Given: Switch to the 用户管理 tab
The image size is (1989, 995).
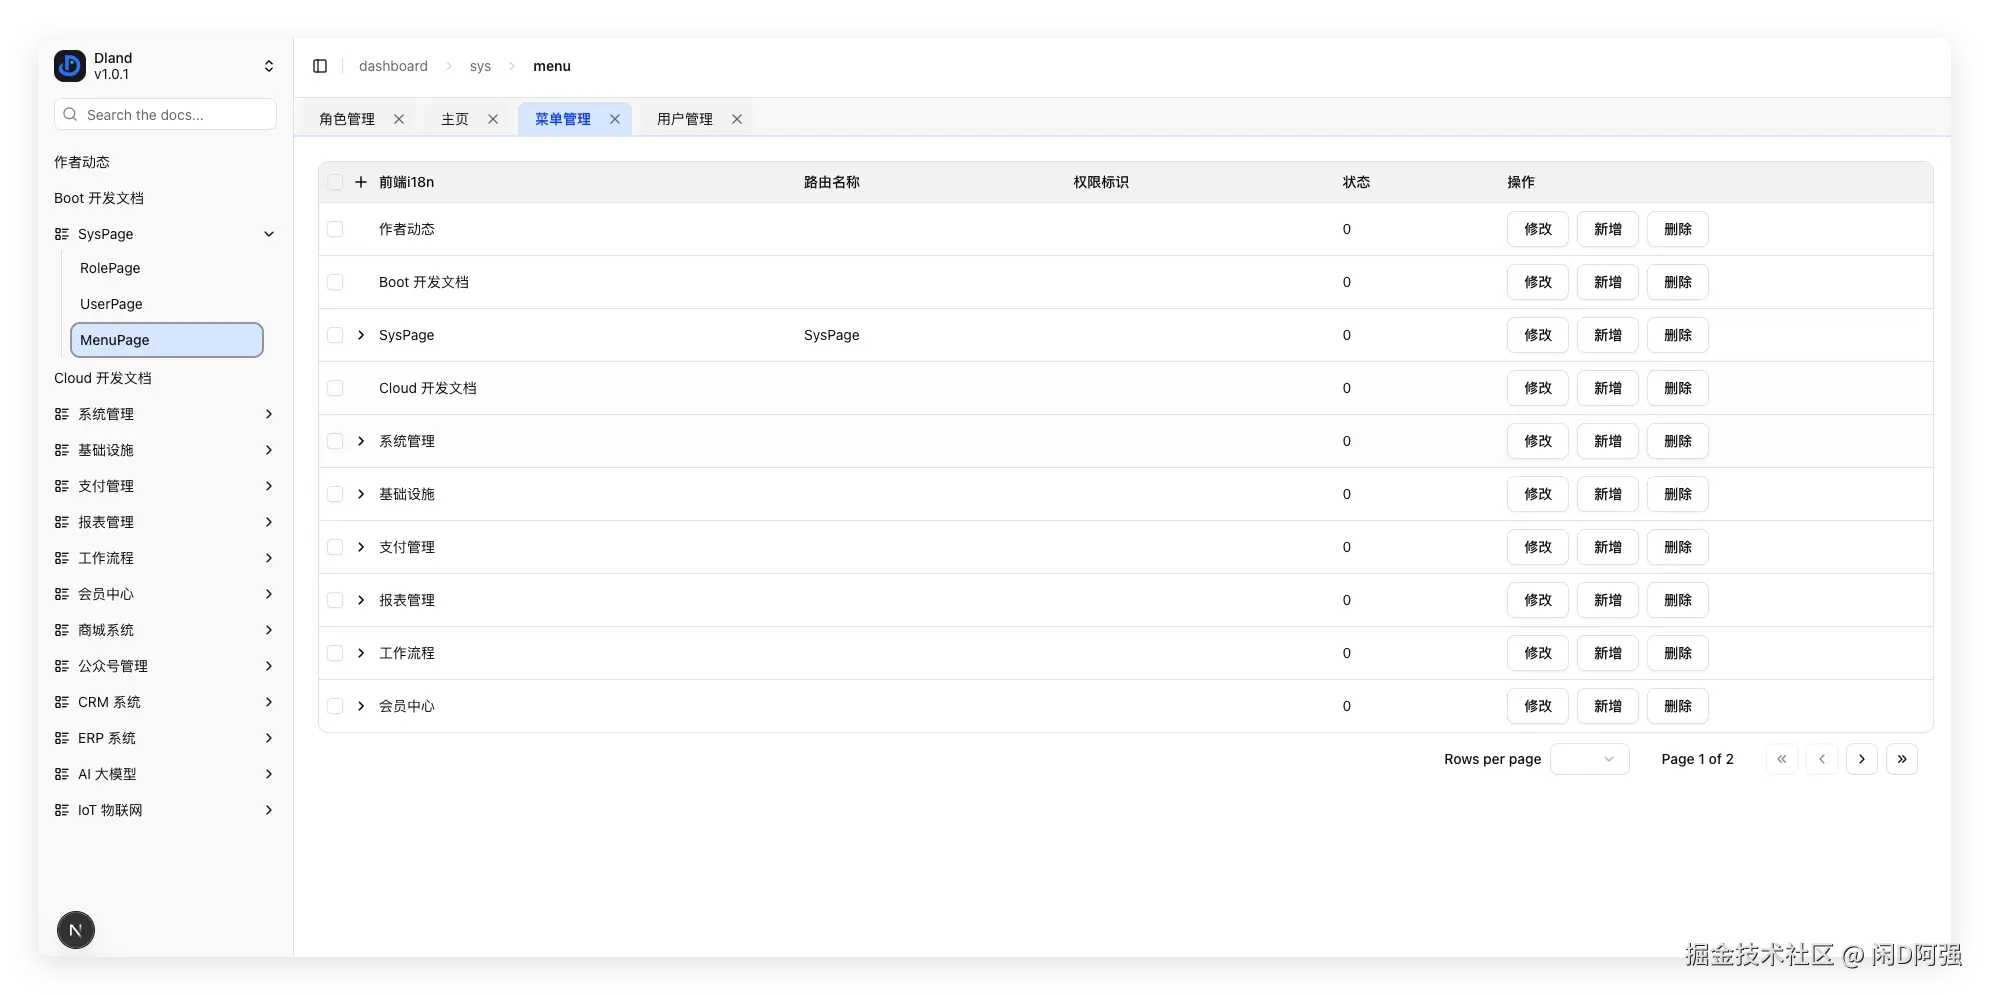Looking at the screenshot, I should click(684, 118).
